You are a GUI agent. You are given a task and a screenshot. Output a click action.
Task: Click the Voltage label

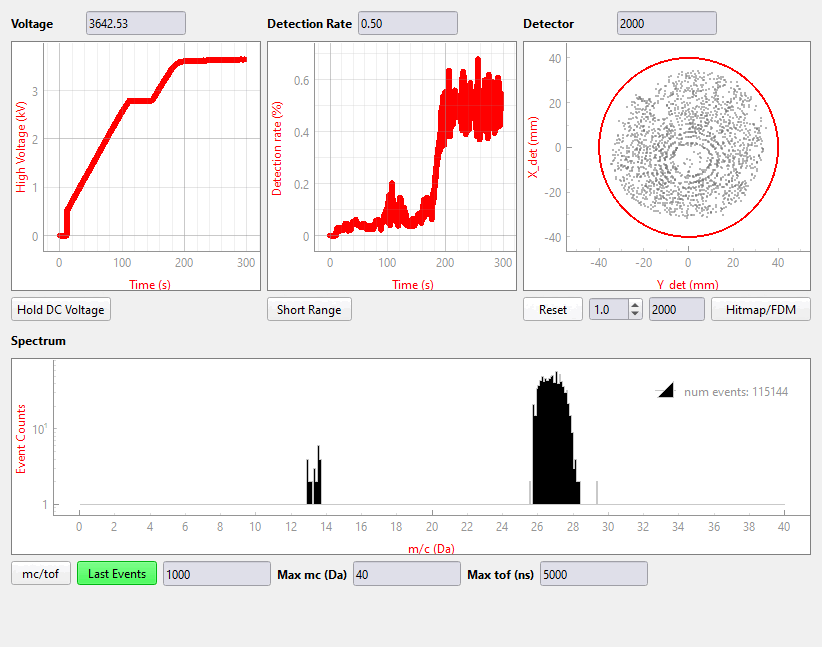coord(32,24)
